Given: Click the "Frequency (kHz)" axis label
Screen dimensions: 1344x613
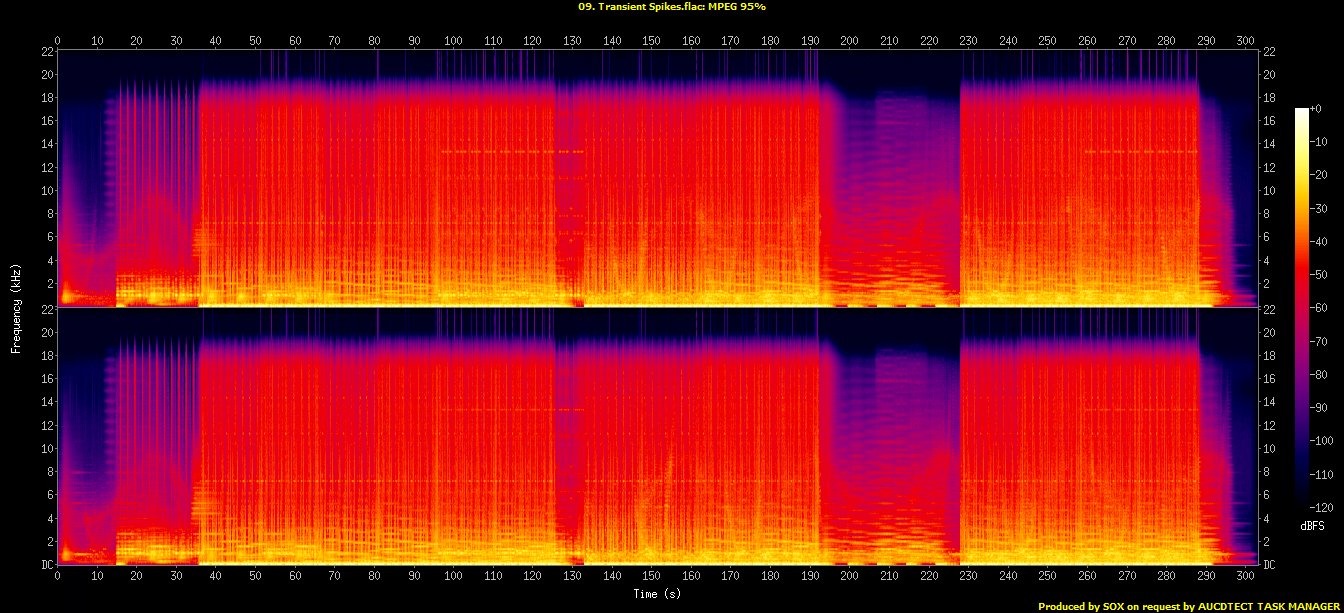Looking at the screenshot, I should [17, 306].
